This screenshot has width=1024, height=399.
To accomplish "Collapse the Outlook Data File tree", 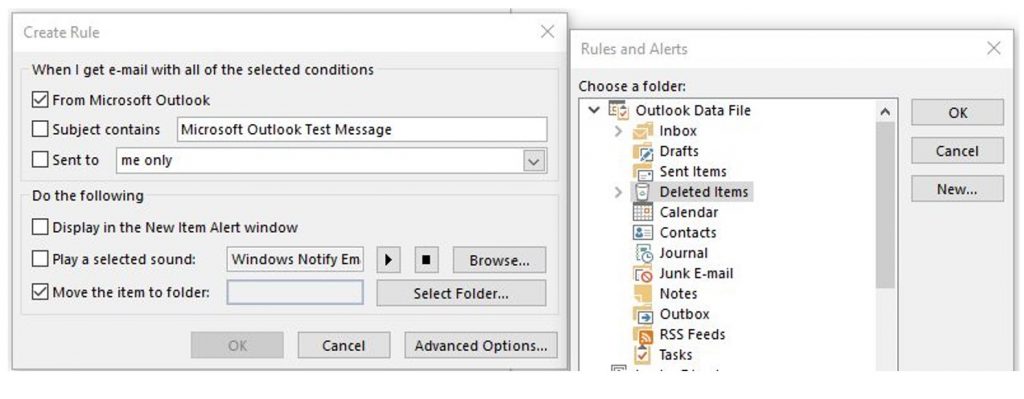I will (x=594, y=110).
